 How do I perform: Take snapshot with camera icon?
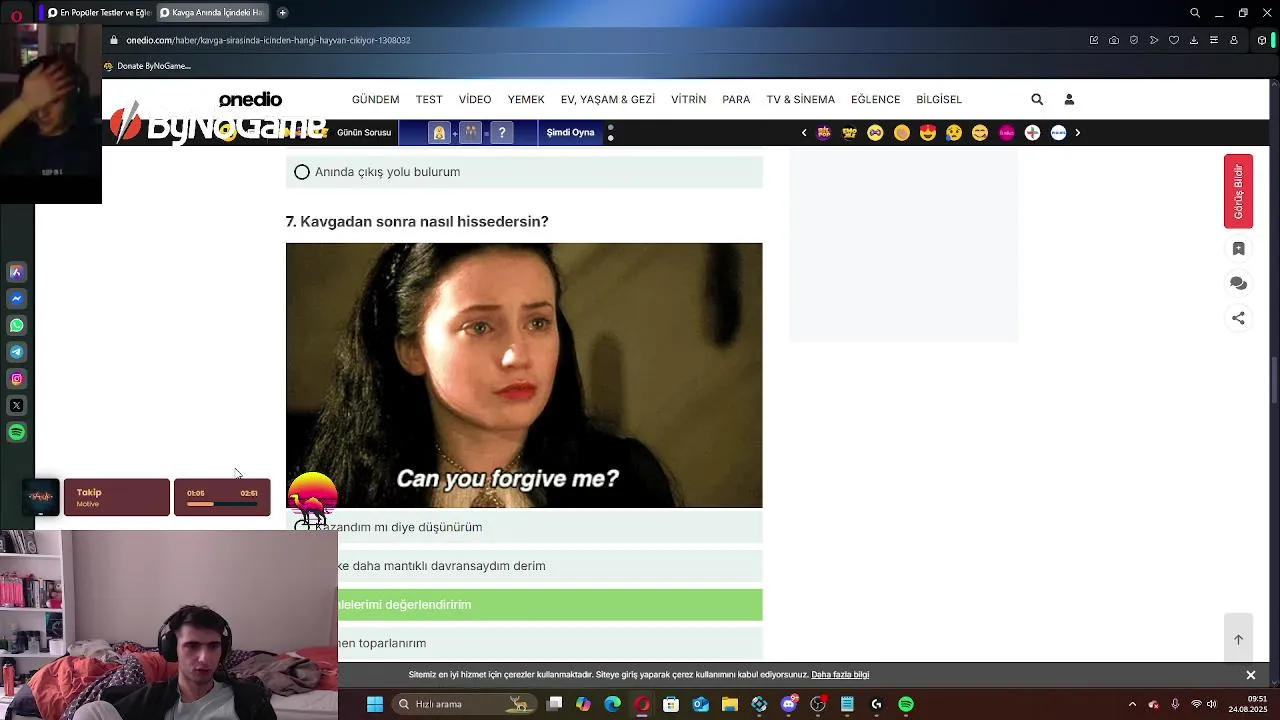pos(1114,40)
